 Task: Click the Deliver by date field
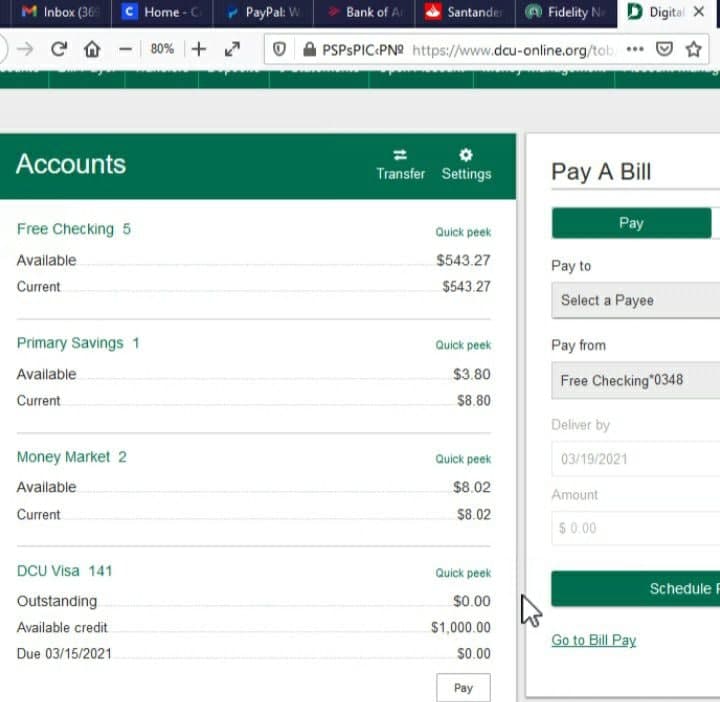point(634,459)
